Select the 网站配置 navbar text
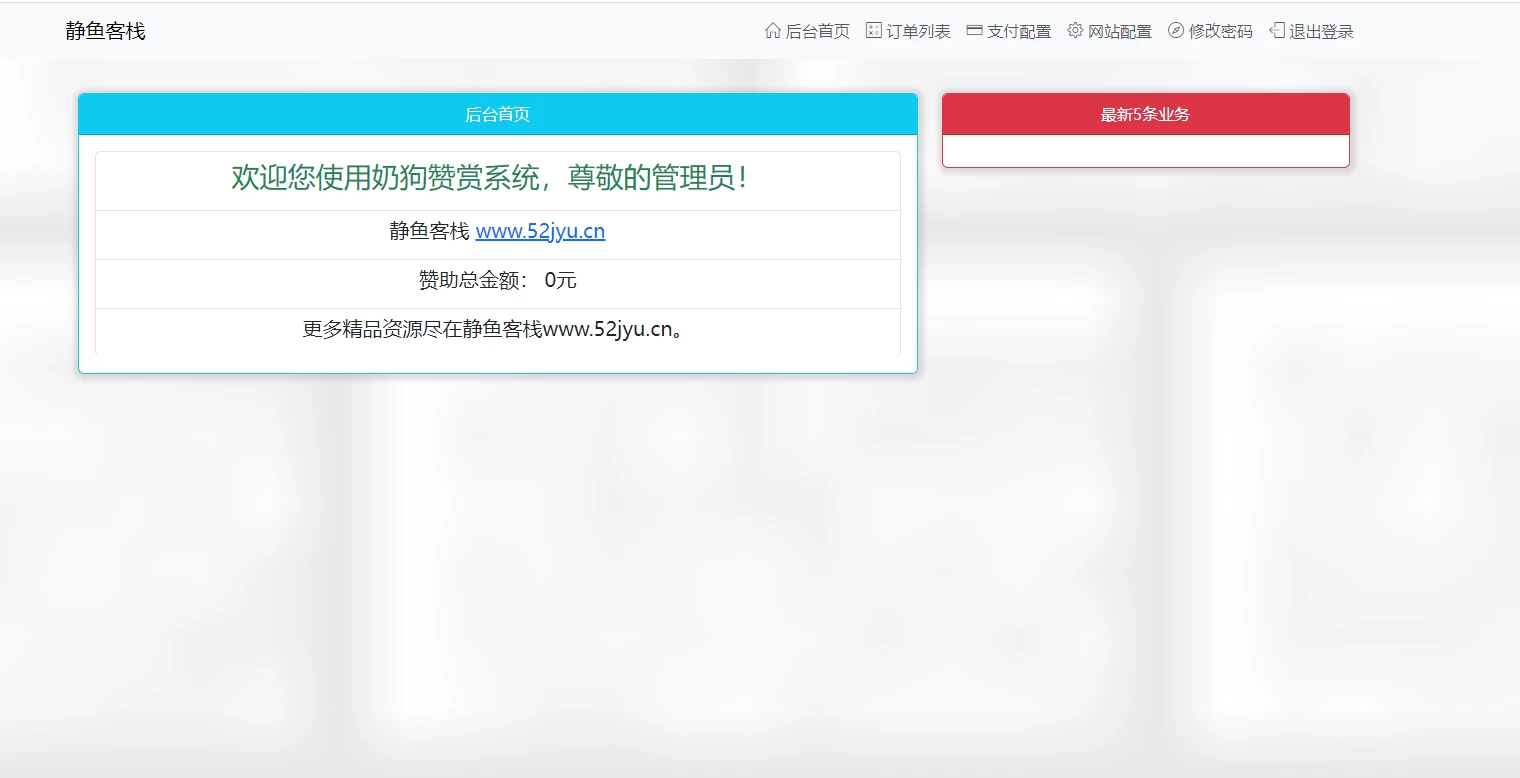Viewport: 1520px width, 778px height. tap(1120, 32)
